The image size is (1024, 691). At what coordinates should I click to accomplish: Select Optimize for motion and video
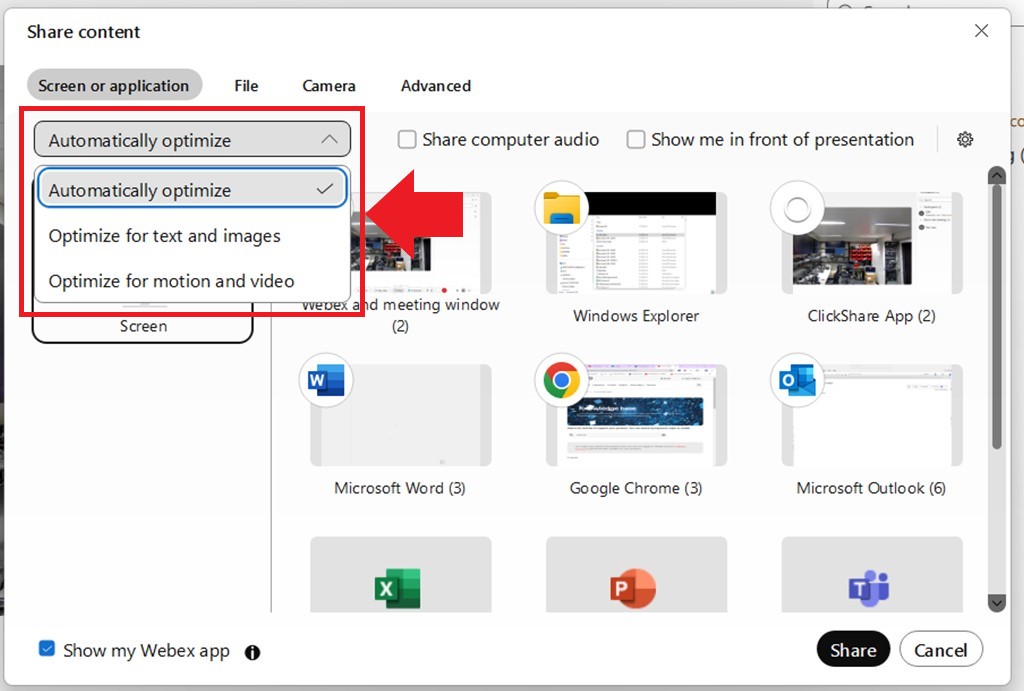(172, 281)
